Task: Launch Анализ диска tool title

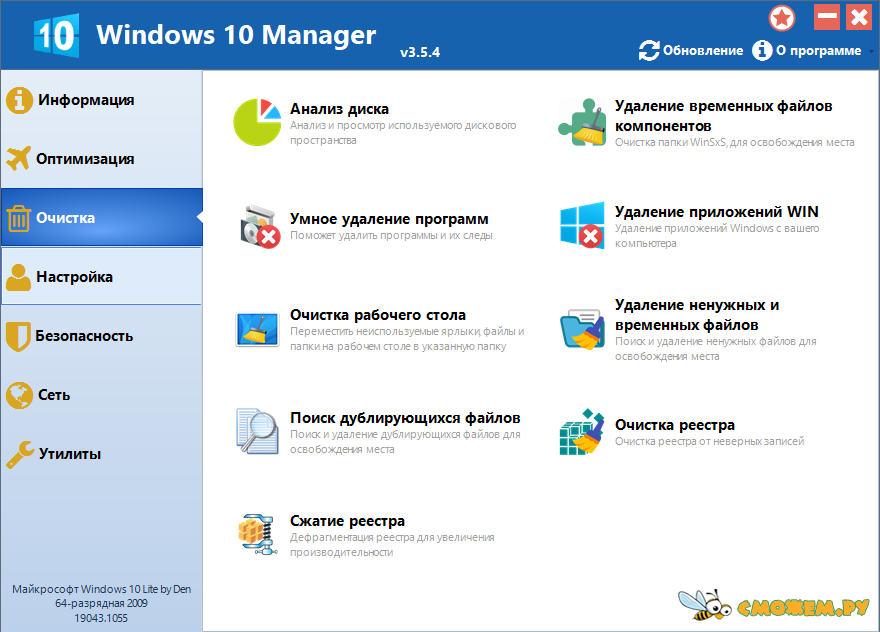Action: coord(339,109)
